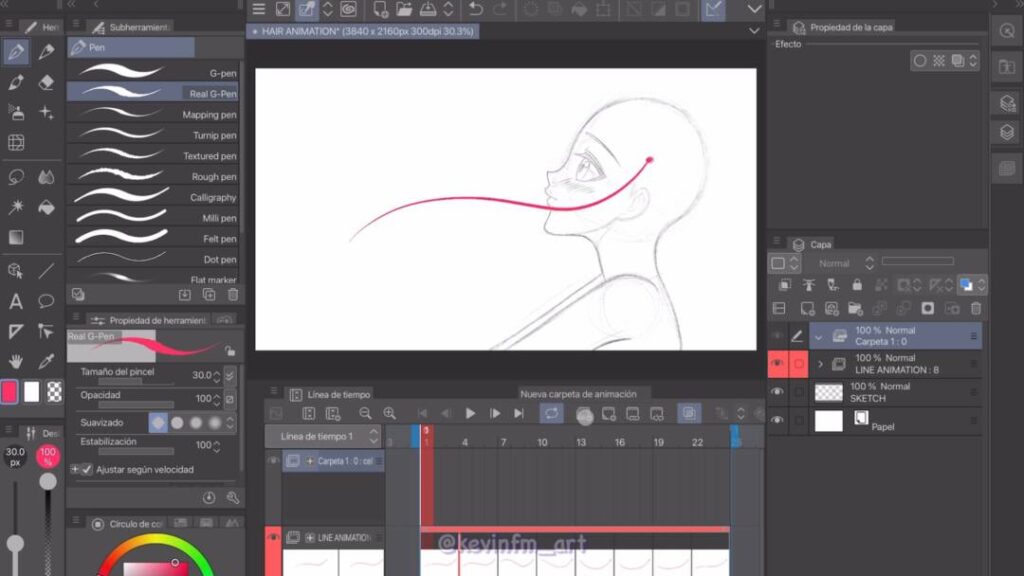The width and height of the screenshot is (1024, 576).
Task: Select the Eraser tool
Action: (x=46, y=83)
